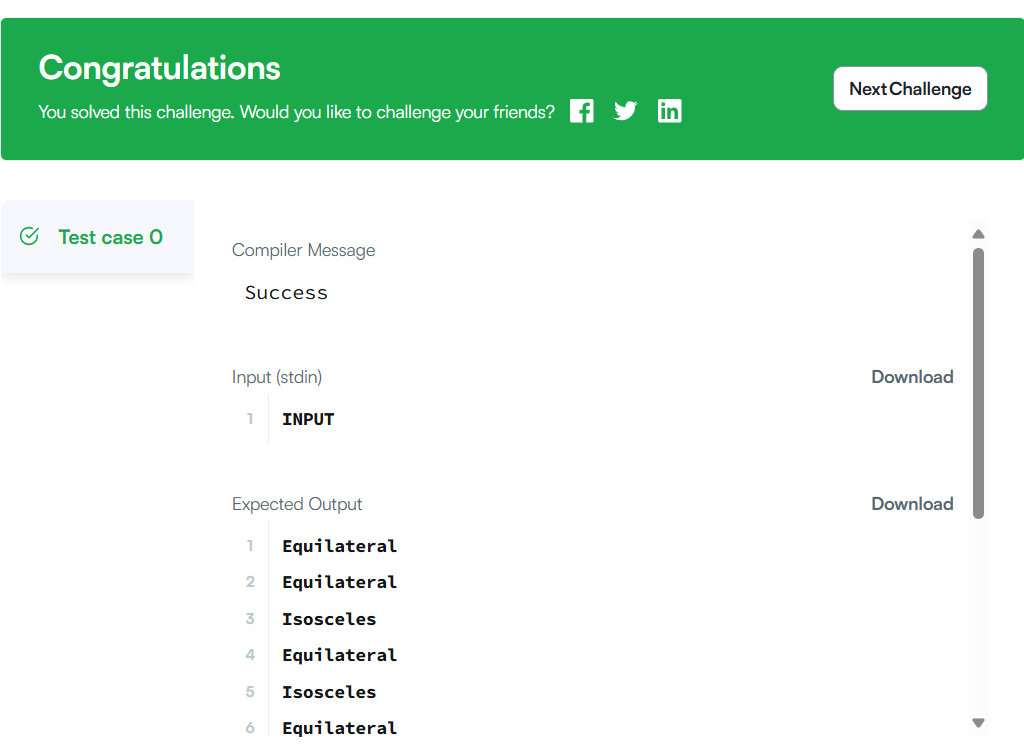This screenshot has height=753, width=1024.
Task: Click the INPUT text in stdin
Action: 308,419
